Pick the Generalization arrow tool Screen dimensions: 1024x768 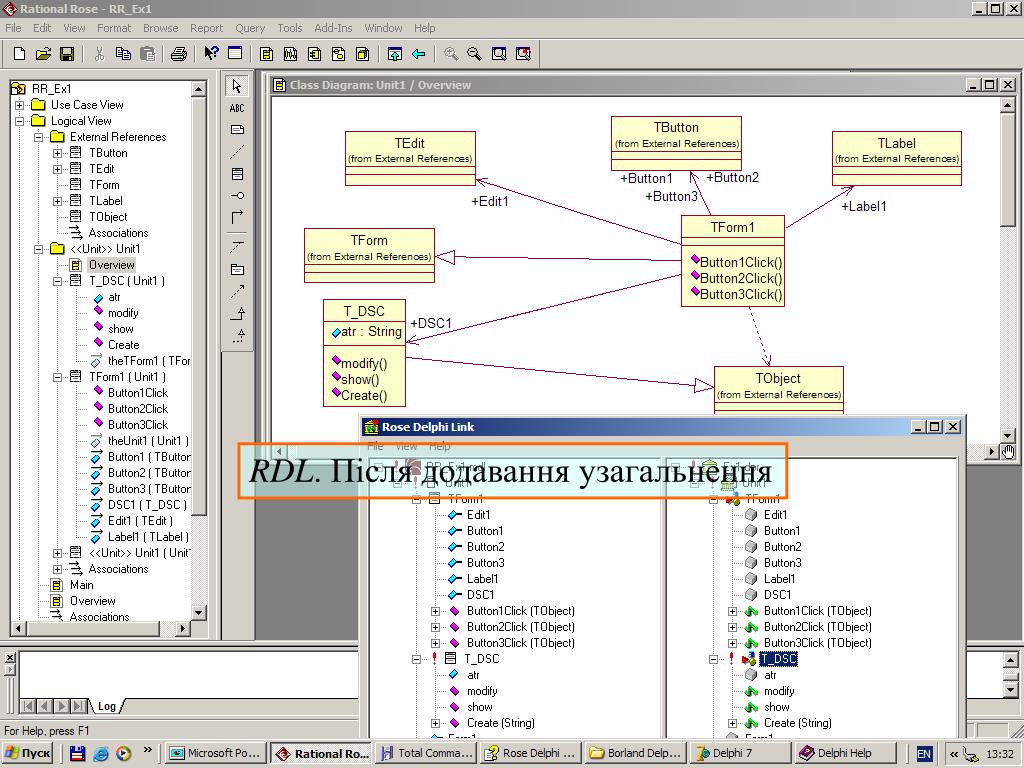[x=237, y=314]
